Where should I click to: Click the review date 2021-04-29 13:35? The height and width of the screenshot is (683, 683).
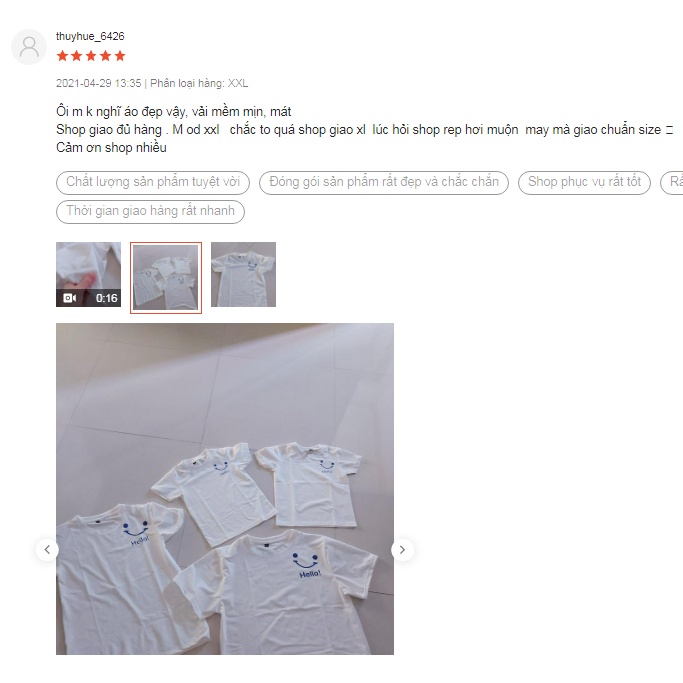[98, 83]
